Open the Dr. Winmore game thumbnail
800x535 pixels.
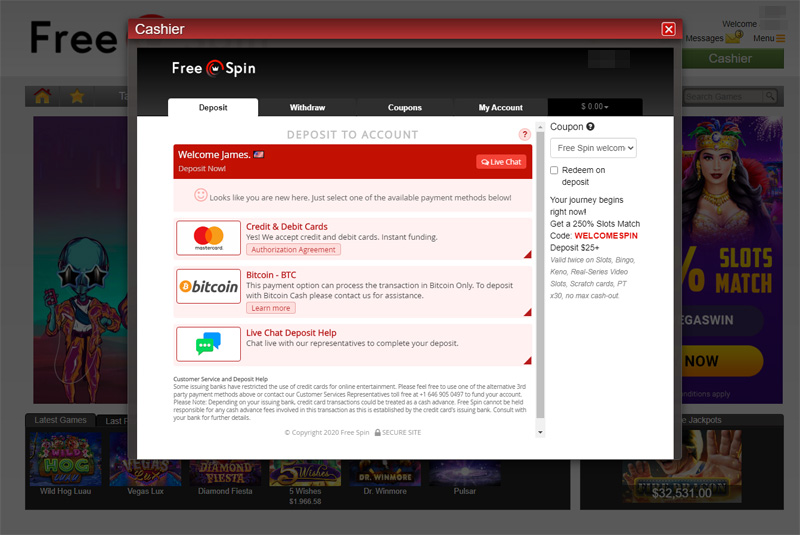coord(385,472)
